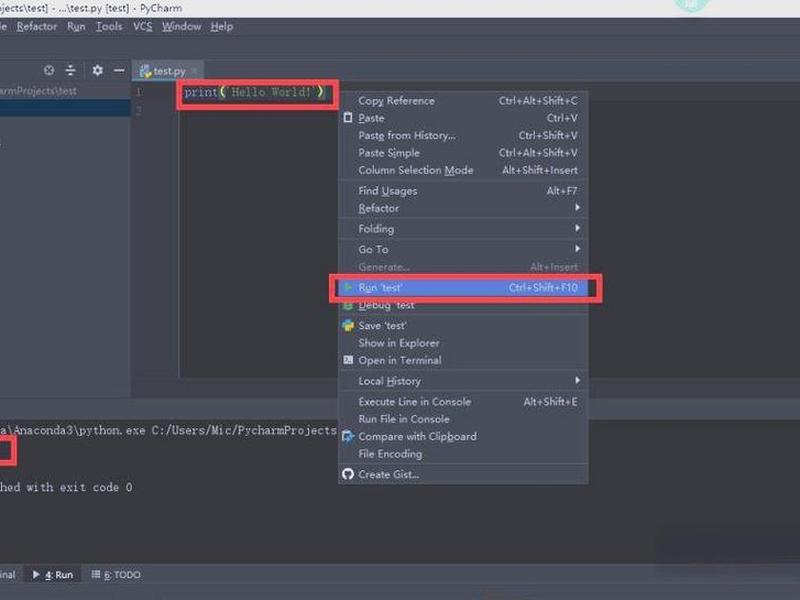Click the terminal icon beside Open in Terminal
Image resolution: width=800 pixels, height=600 pixels.
pyautogui.click(x=348, y=360)
